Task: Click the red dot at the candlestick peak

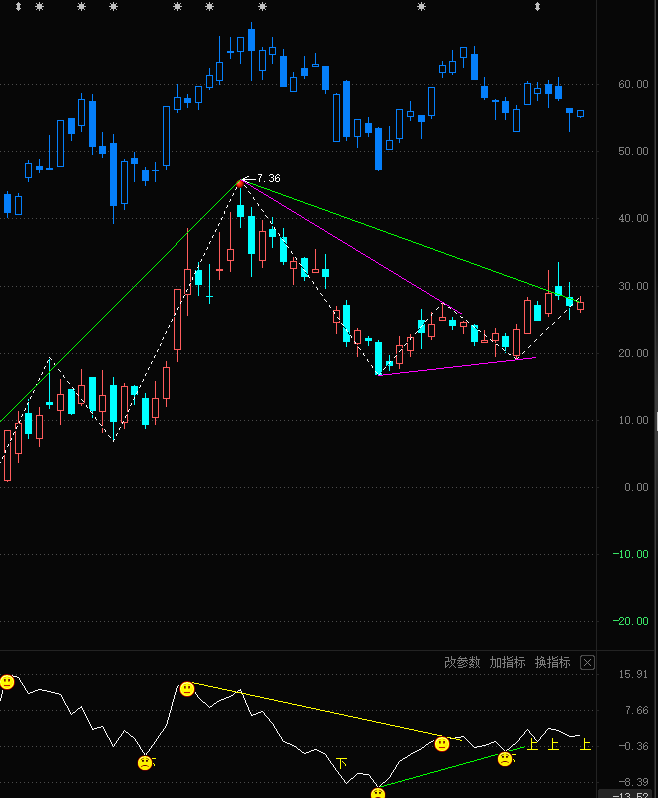Action: click(240, 183)
